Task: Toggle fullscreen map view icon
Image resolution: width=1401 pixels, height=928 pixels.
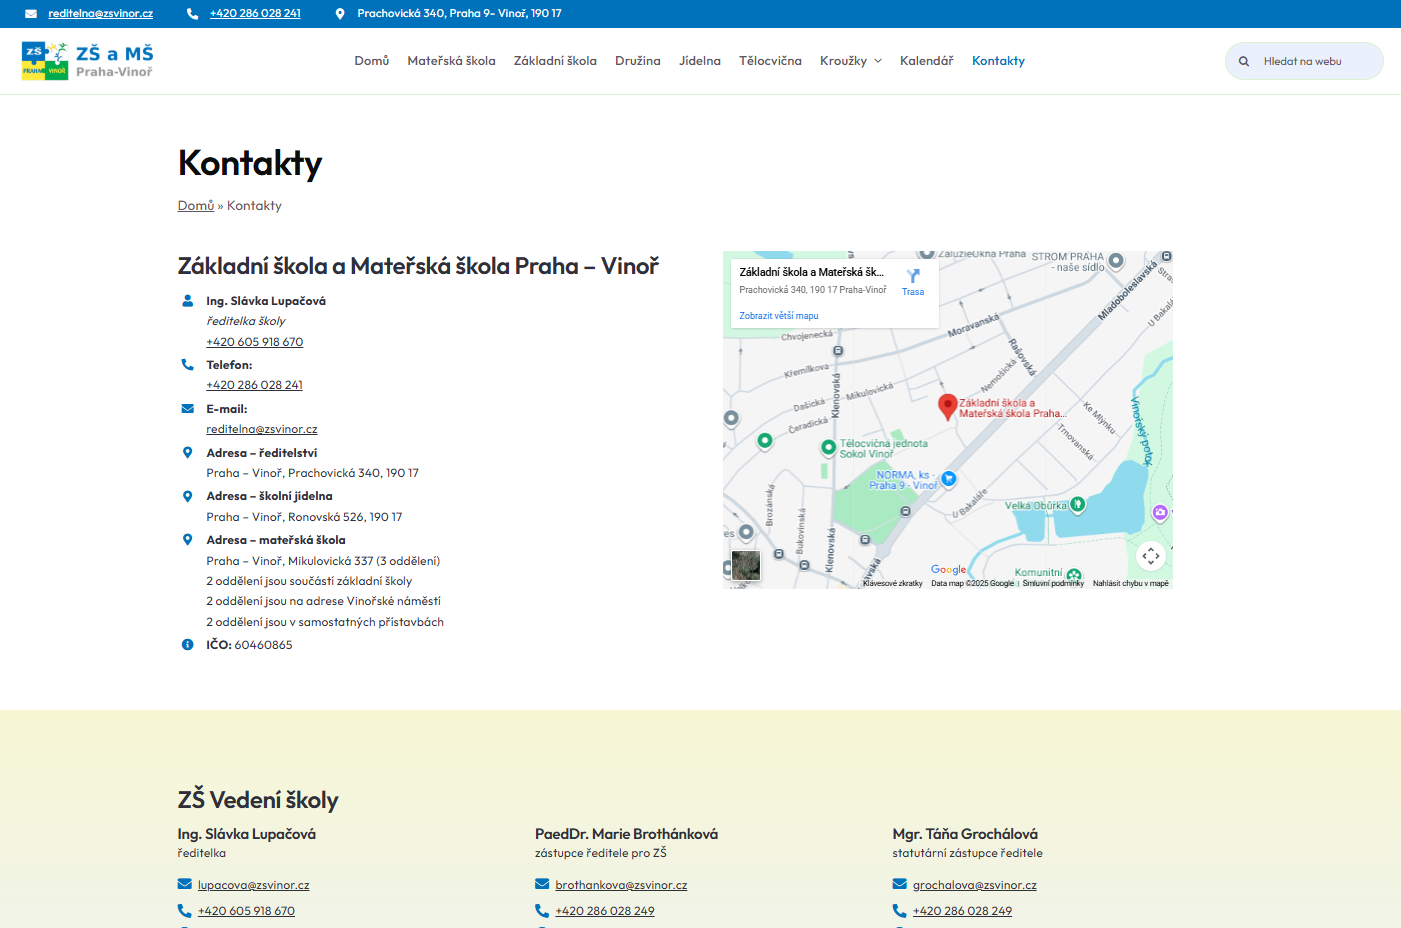Action: (1150, 556)
